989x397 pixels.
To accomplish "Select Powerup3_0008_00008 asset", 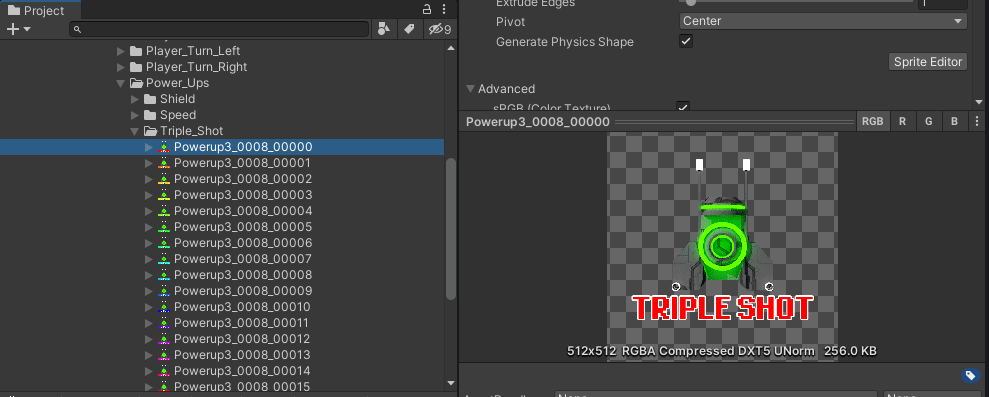I will pos(243,275).
